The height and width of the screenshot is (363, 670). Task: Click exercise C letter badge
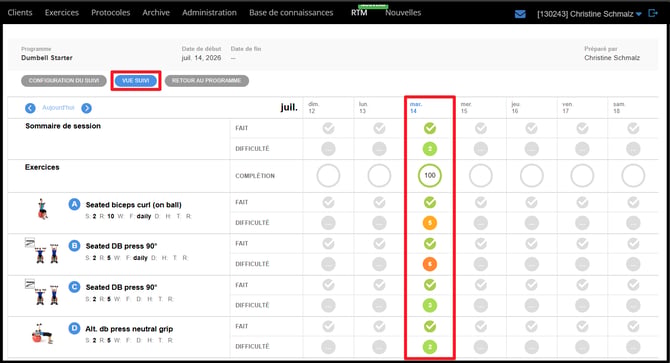pyautogui.click(x=74, y=287)
